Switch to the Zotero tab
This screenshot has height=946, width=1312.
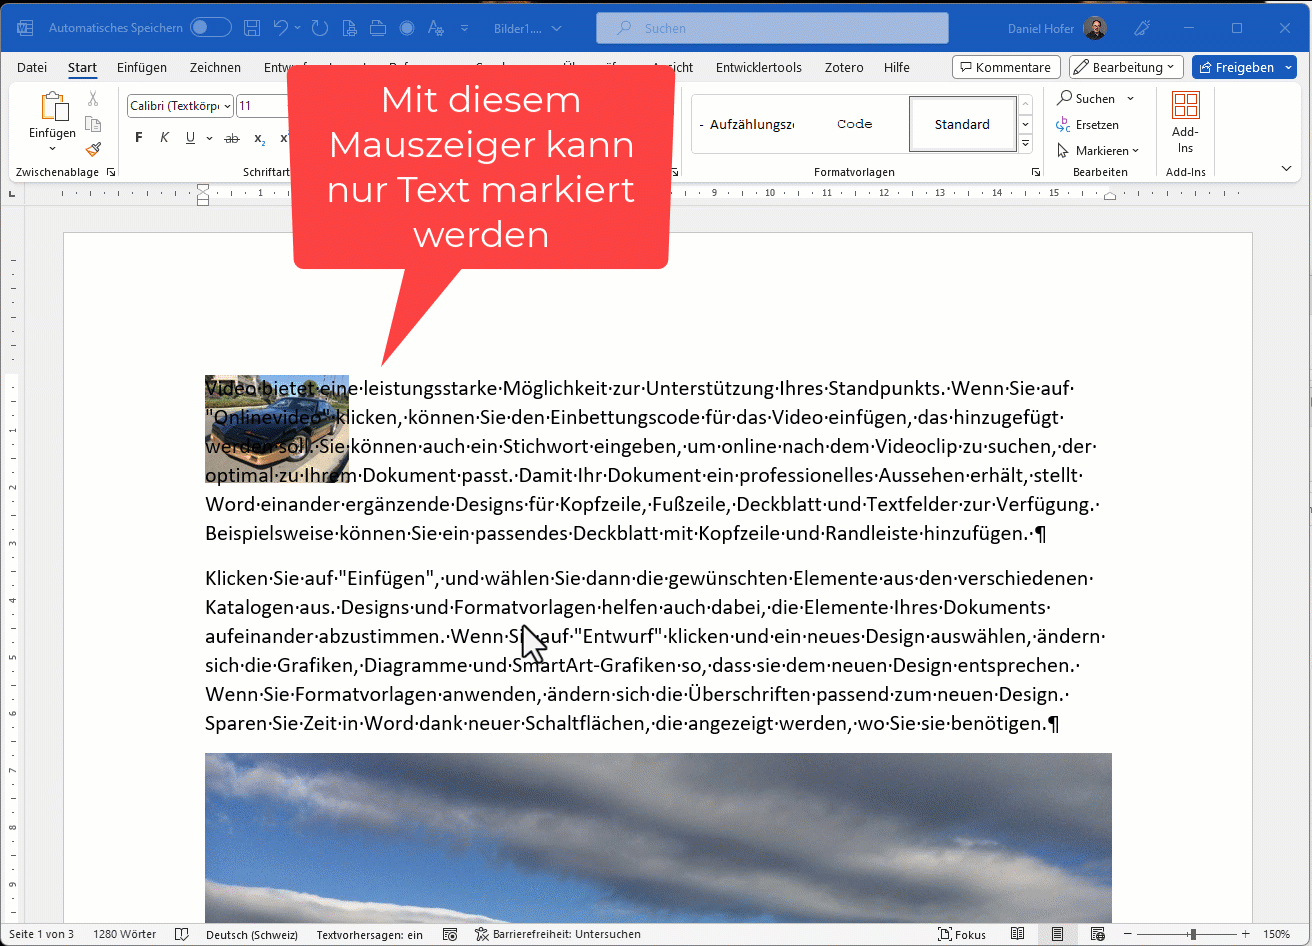844,67
